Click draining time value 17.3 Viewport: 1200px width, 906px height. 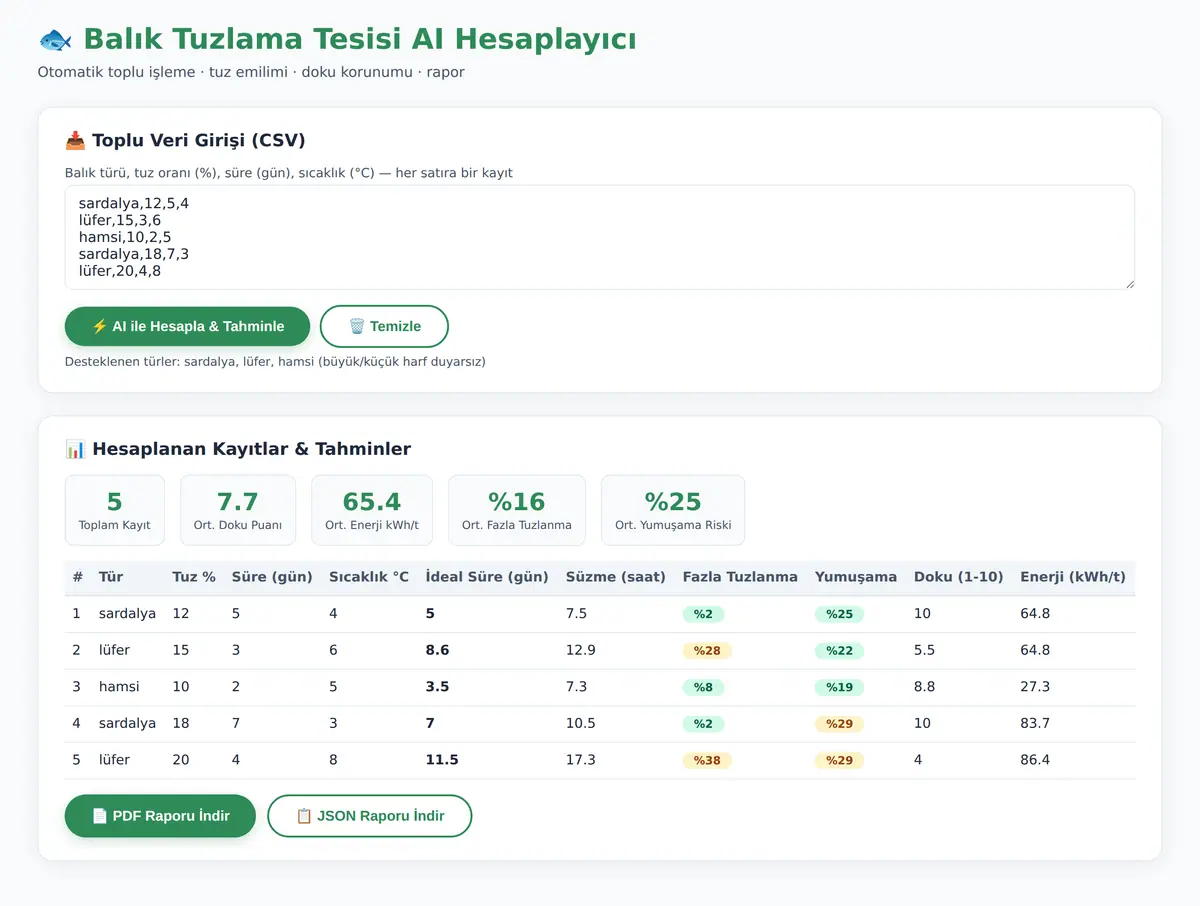[581, 760]
